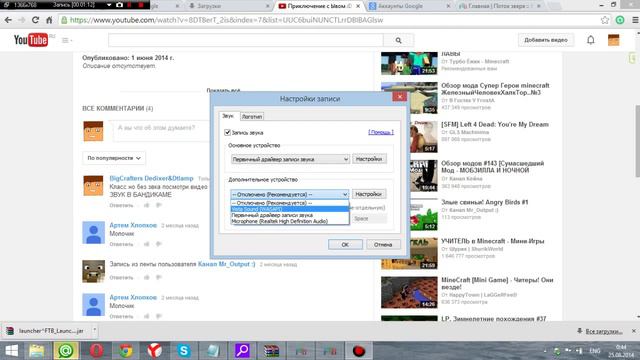Open the Bandicam top bar dropdown arrow
The height and width of the screenshot is (360, 640).
pos(109,5)
